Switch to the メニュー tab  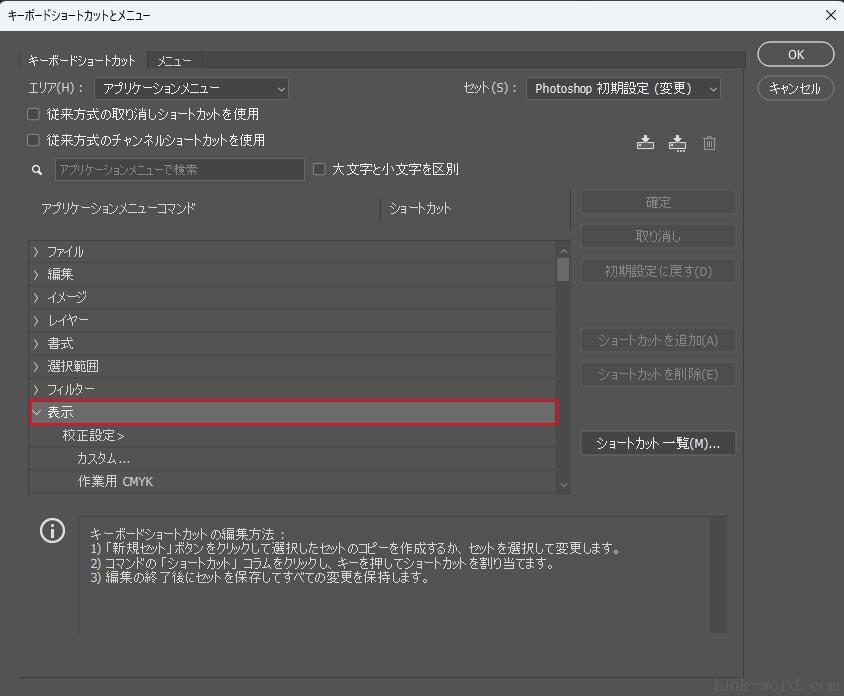point(174,61)
